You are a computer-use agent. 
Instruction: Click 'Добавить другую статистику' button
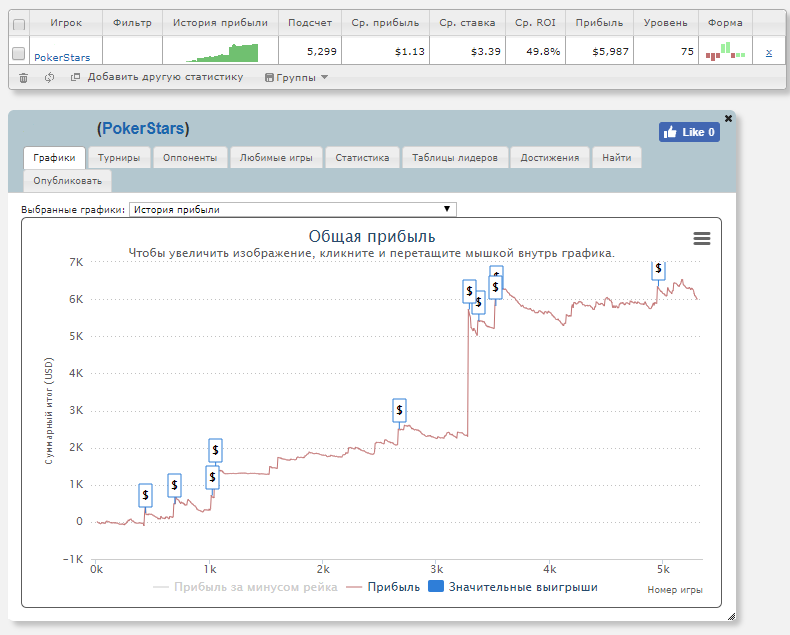[x=157, y=77]
